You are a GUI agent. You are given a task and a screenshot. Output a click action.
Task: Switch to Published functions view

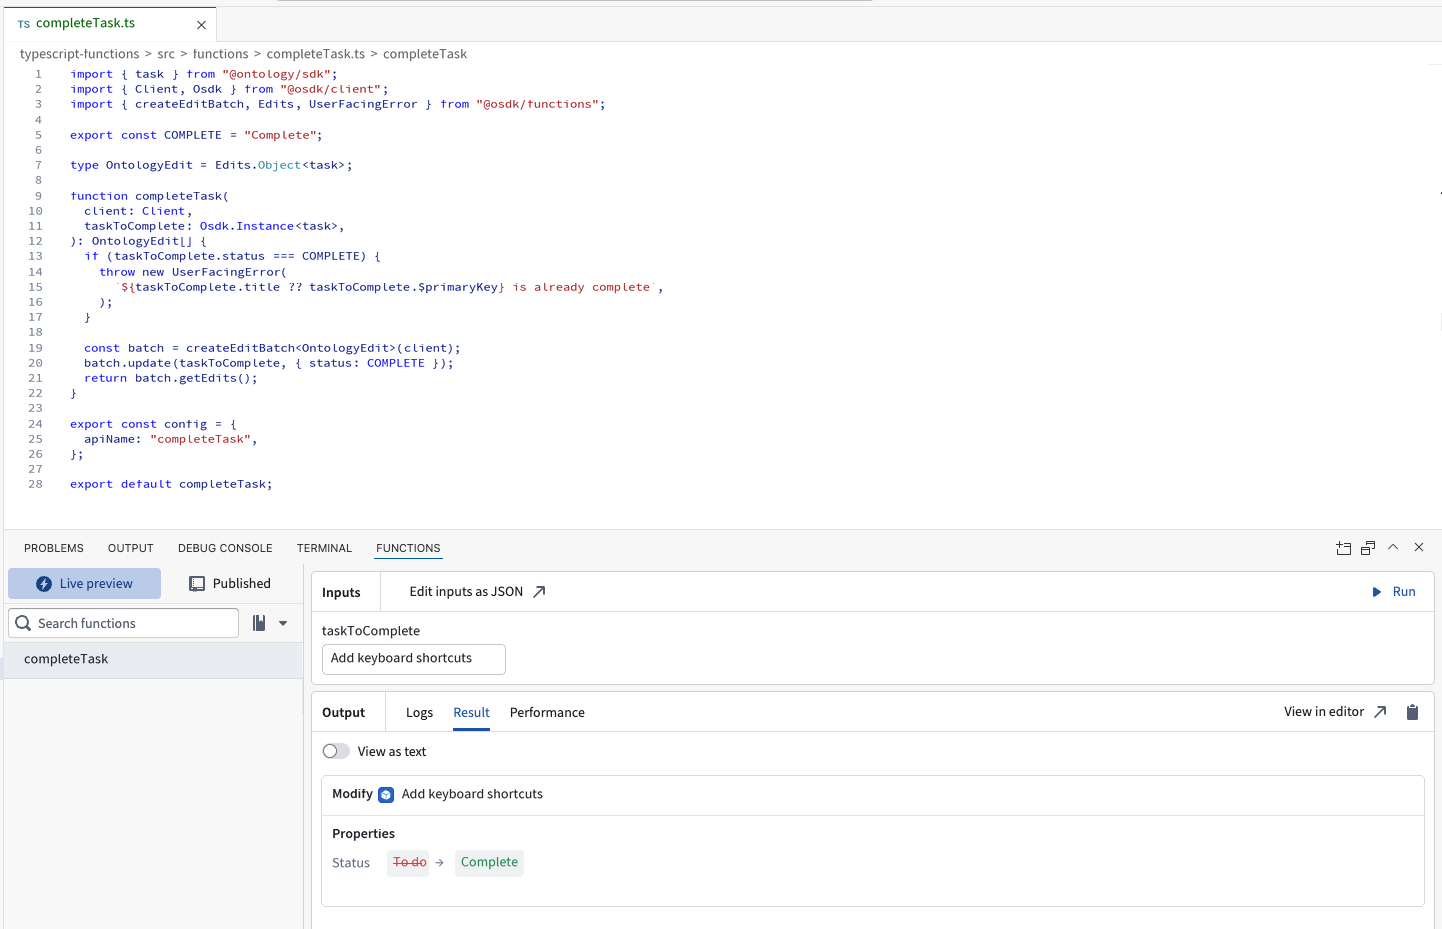click(230, 584)
